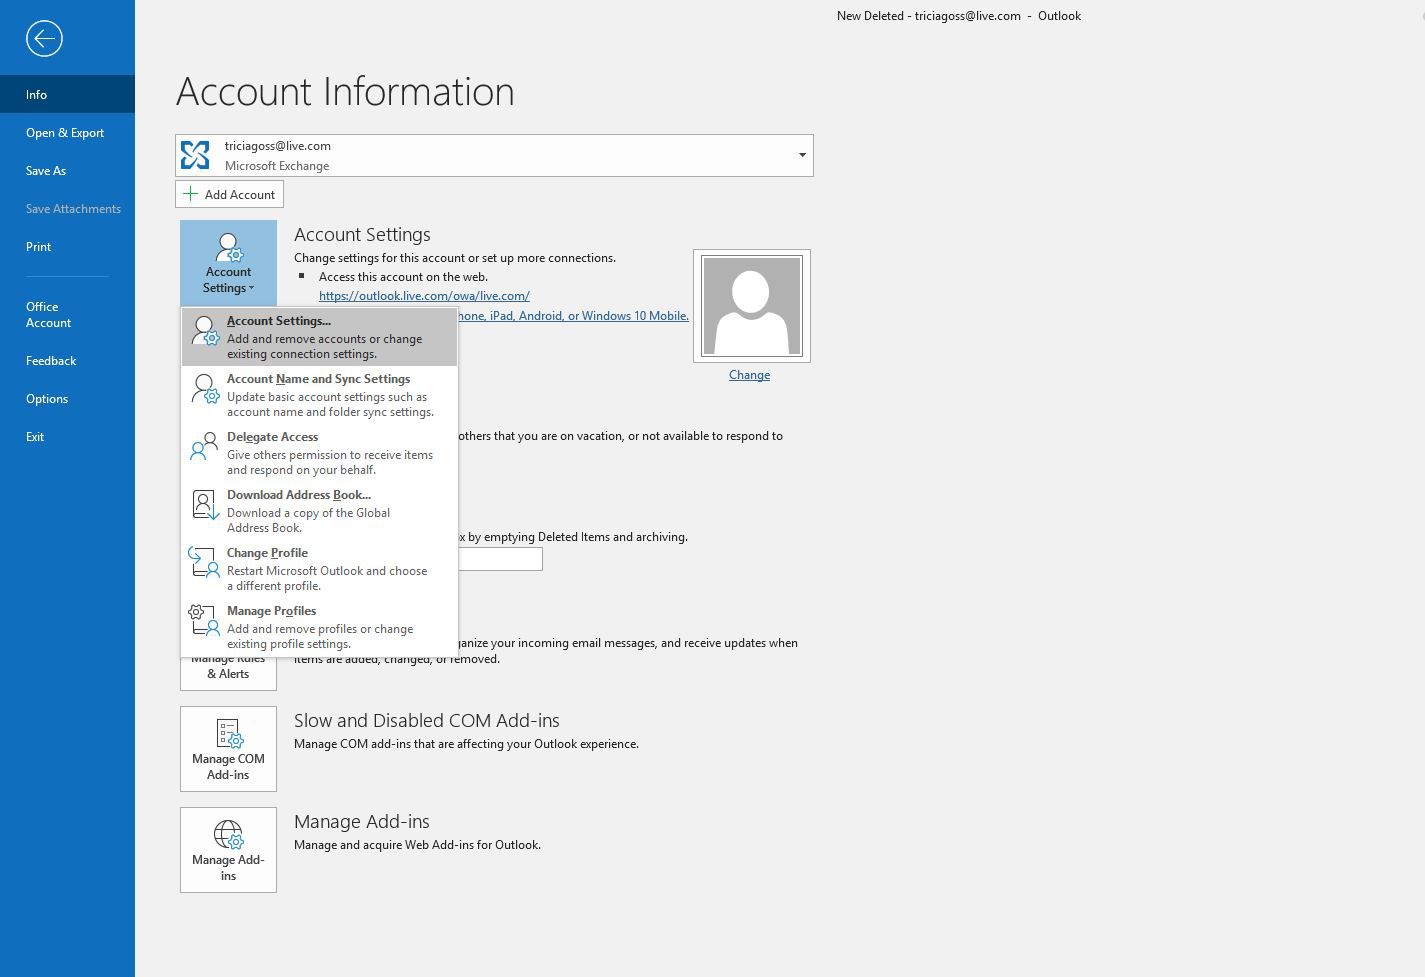Open Outlook Options

click(67, 398)
